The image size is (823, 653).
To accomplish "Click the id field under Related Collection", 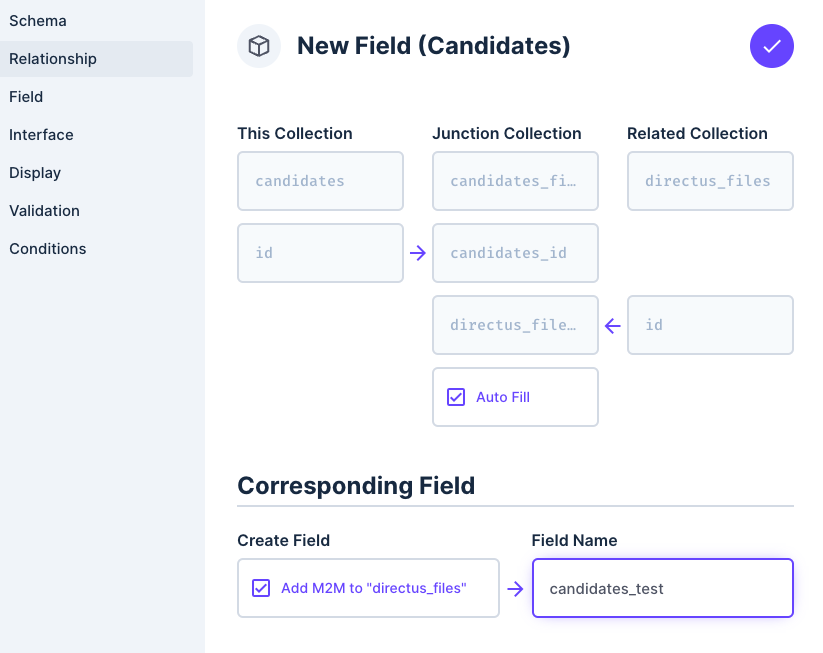I will [710, 325].
